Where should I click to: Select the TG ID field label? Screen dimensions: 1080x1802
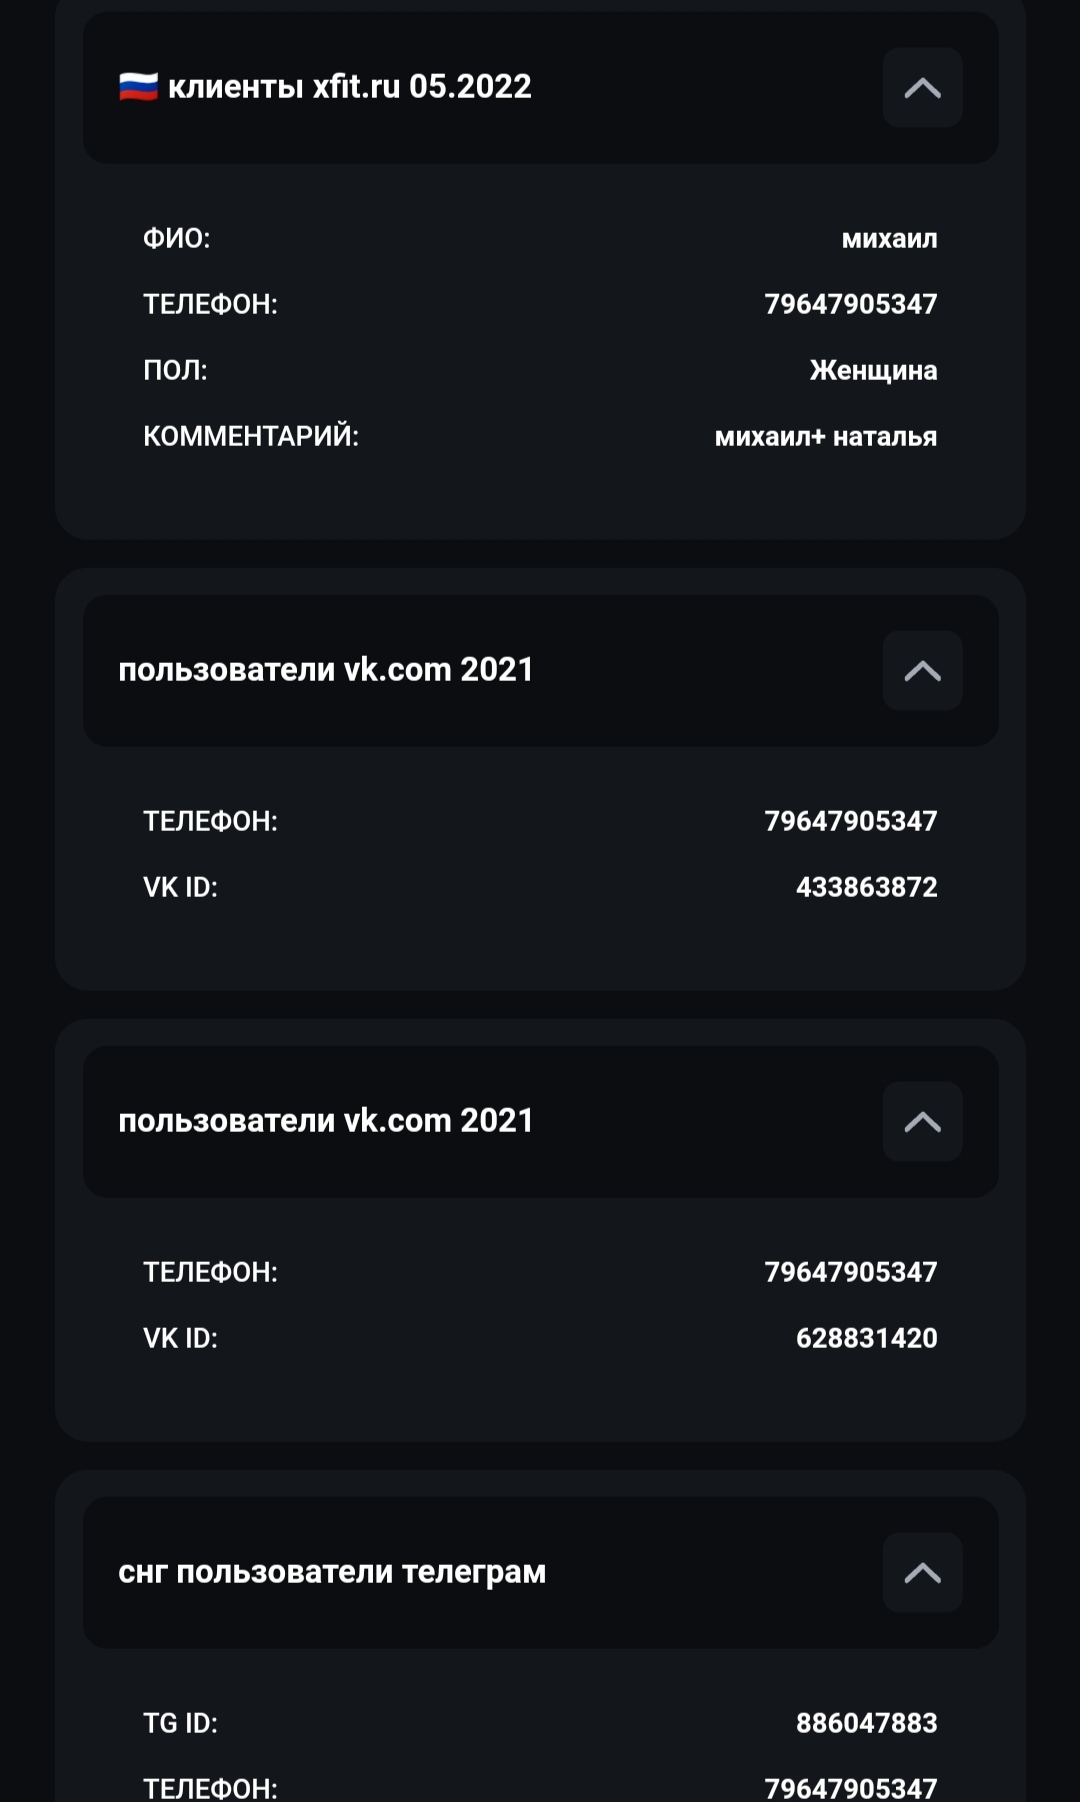[180, 1724]
